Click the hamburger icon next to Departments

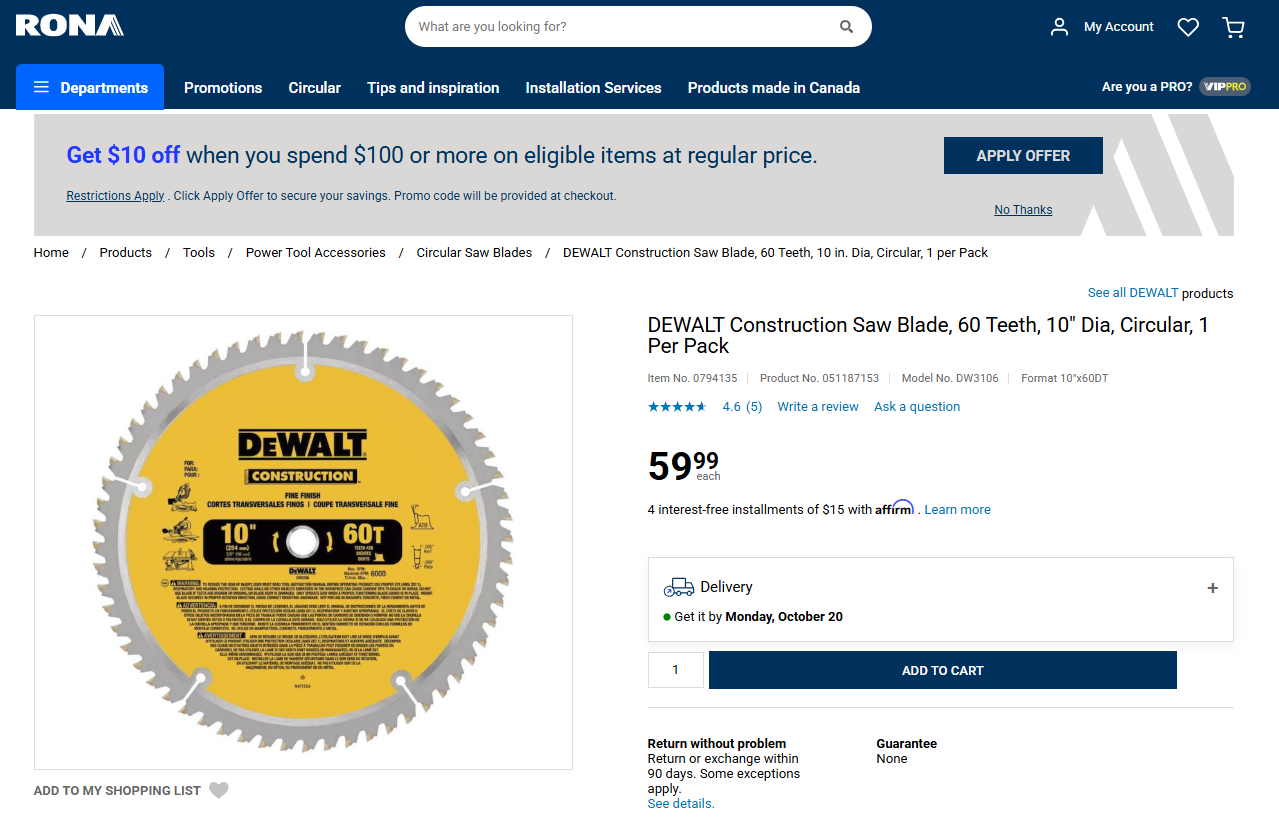tap(41, 87)
